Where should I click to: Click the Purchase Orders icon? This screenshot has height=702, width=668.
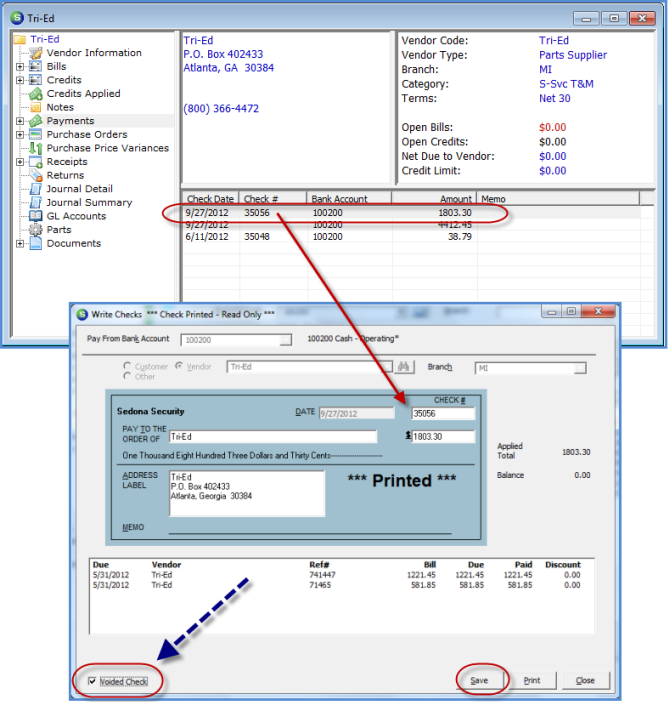(x=36, y=134)
